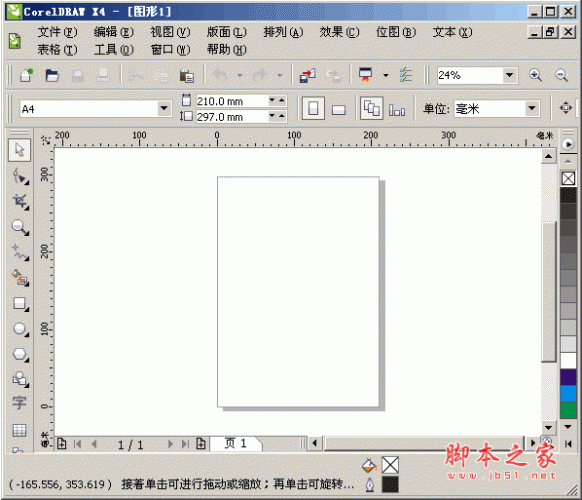
Task: Open the zoom level 24% dropdown
Action: click(x=510, y=75)
